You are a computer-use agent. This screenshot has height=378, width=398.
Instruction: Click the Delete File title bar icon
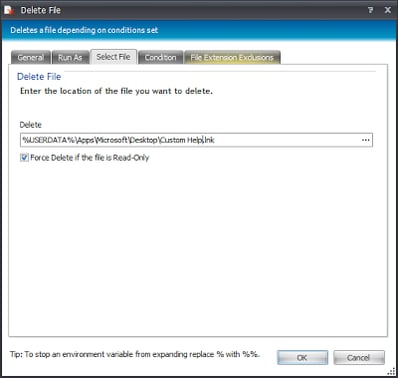pos(9,10)
